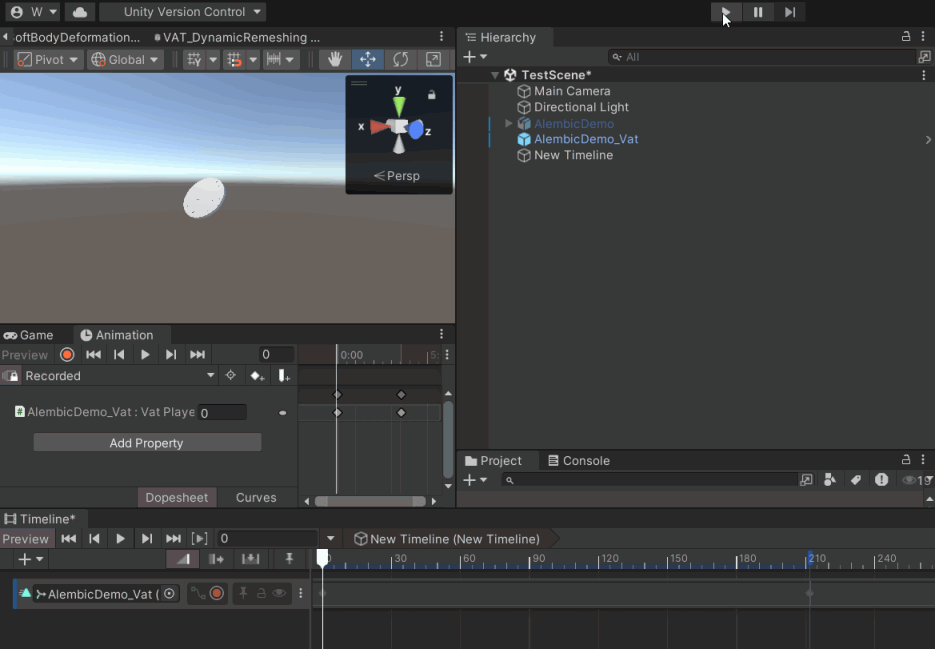Switch to the Animation tab
This screenshot has height=649, width=935.
pos(117,335)
